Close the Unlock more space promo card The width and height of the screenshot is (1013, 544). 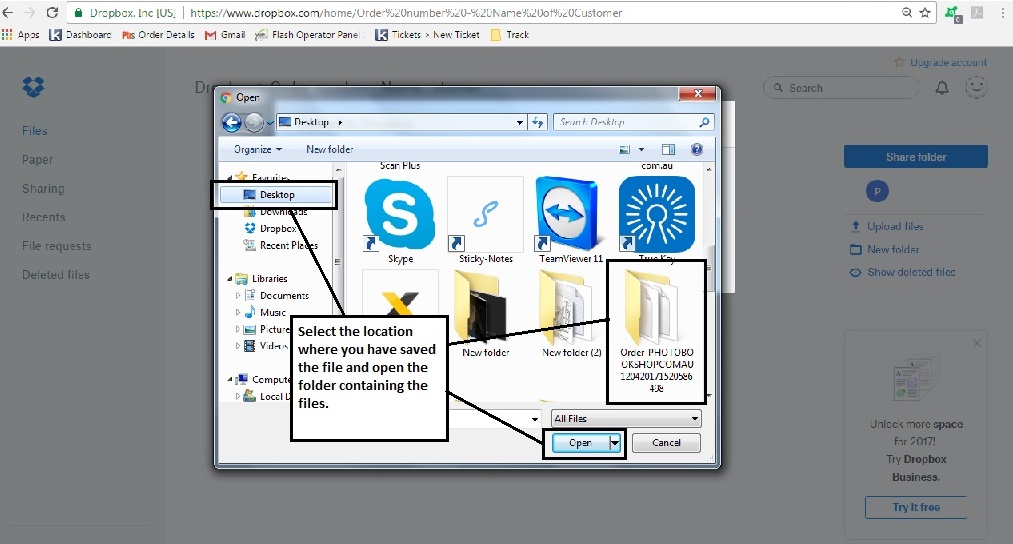point(977,343)
